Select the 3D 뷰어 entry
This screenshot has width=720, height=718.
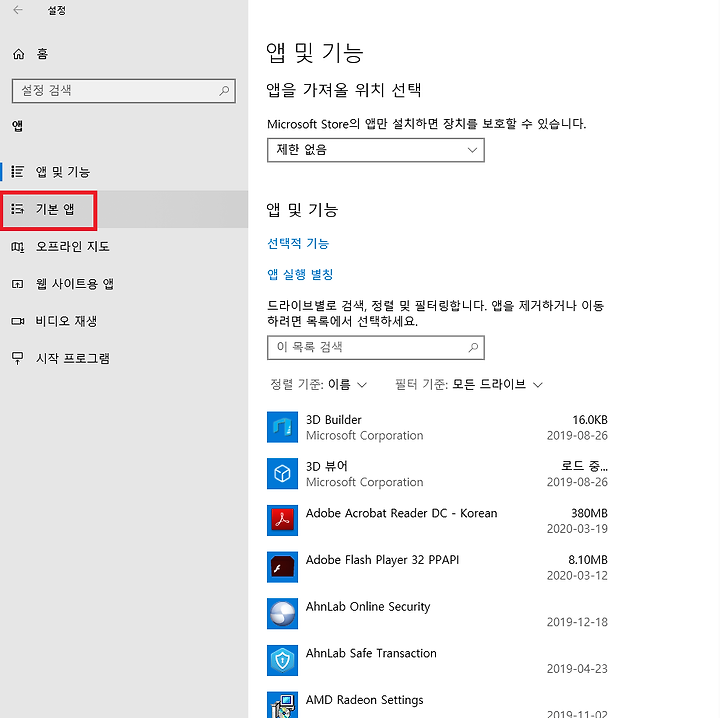[438, 474]
